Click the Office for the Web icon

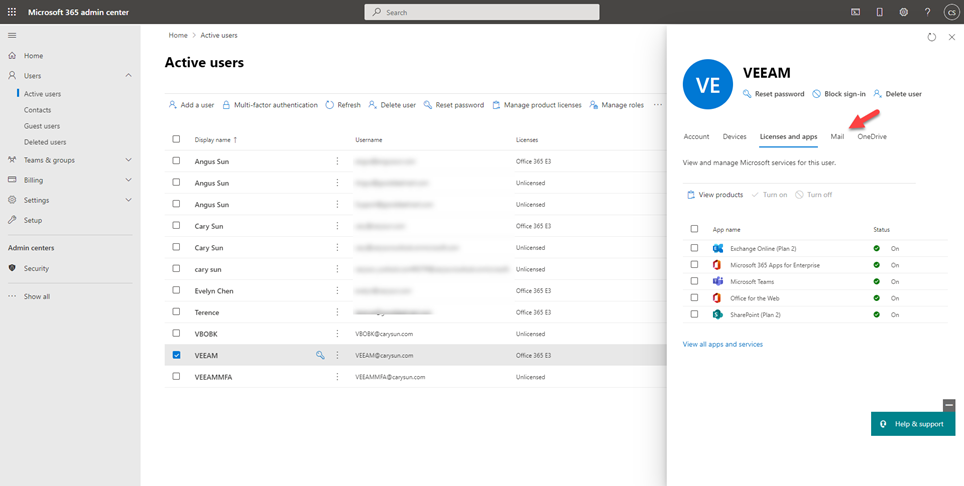(x=717, y=297)
